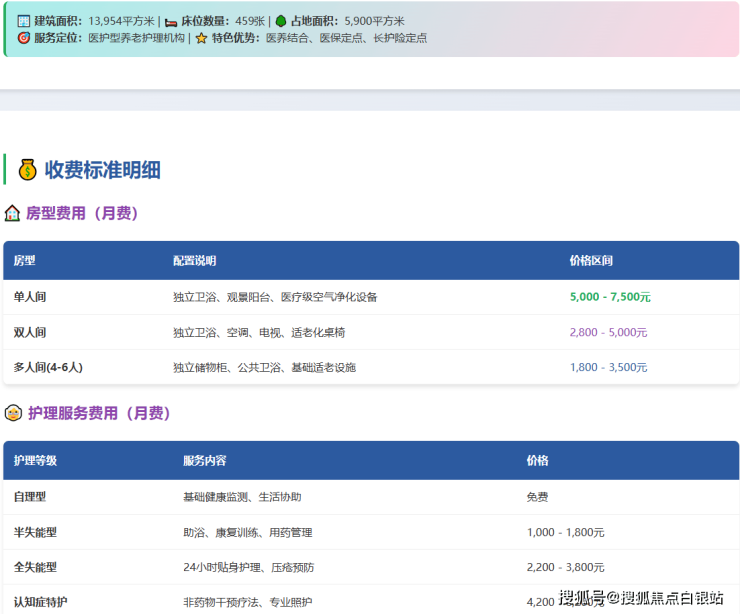The width and height of the screenshot is (740, 614).
Task: Click the star icon beside 特色优势
Action: 201,38
